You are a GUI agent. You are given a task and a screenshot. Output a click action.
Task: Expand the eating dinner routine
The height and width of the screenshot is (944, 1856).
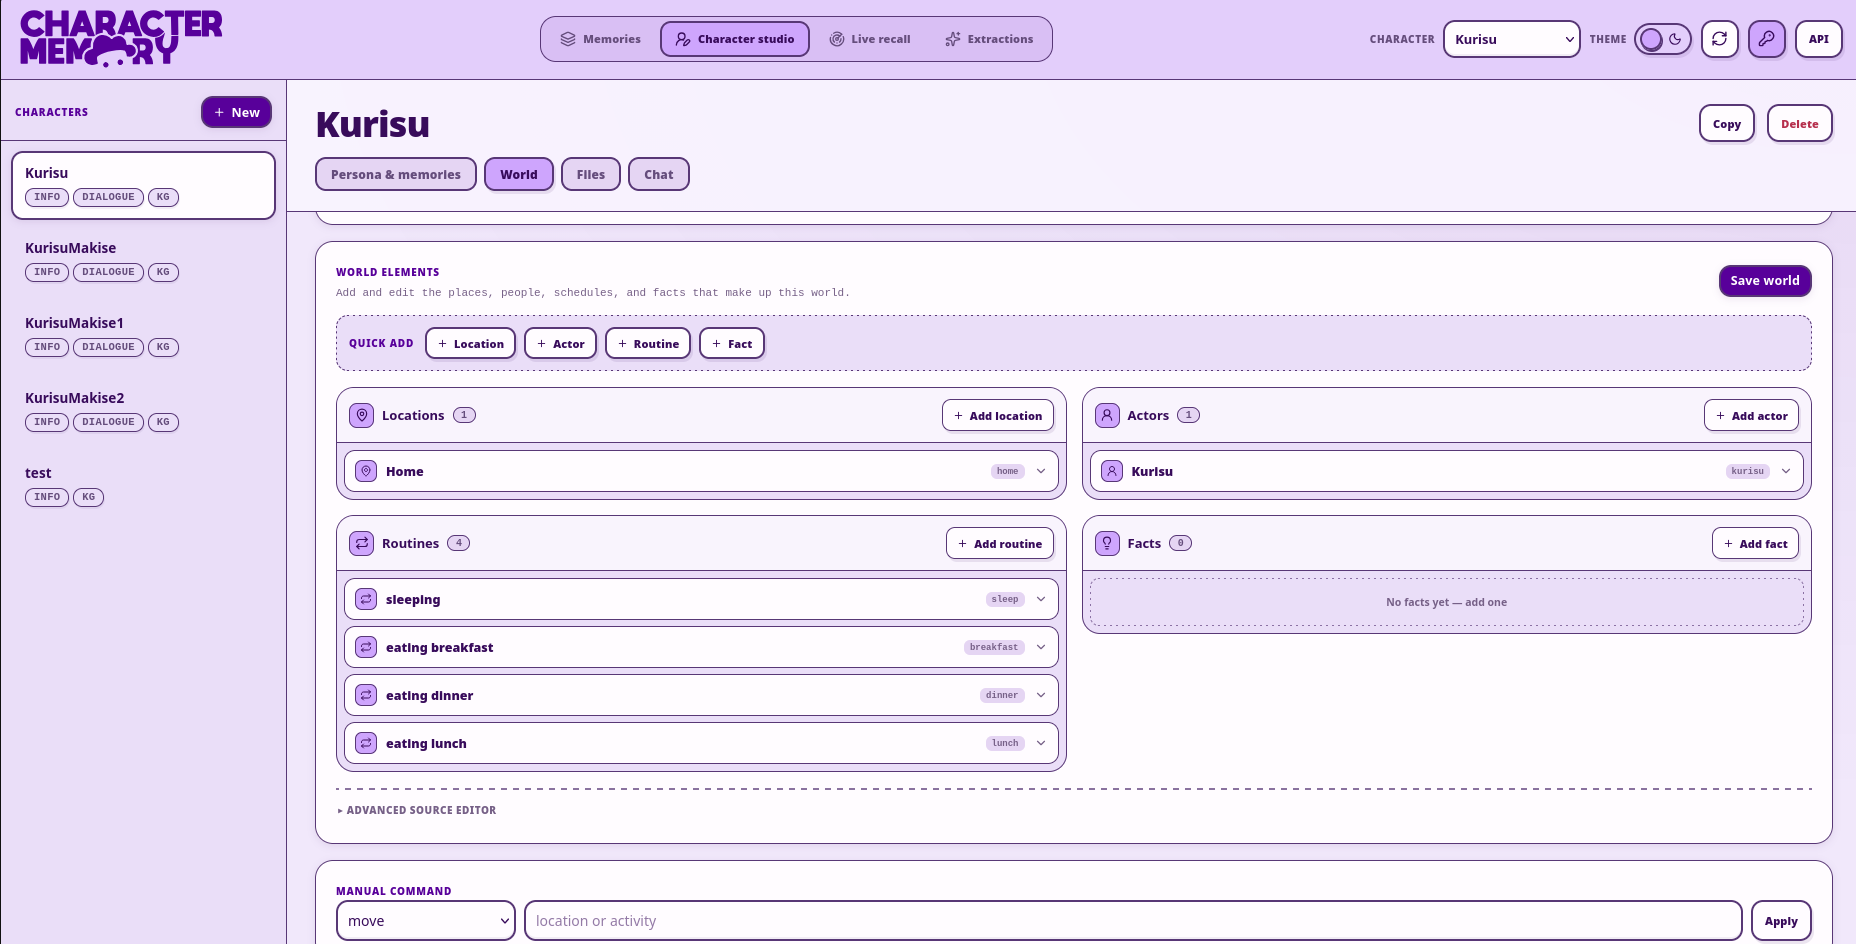coord(1041,695)
